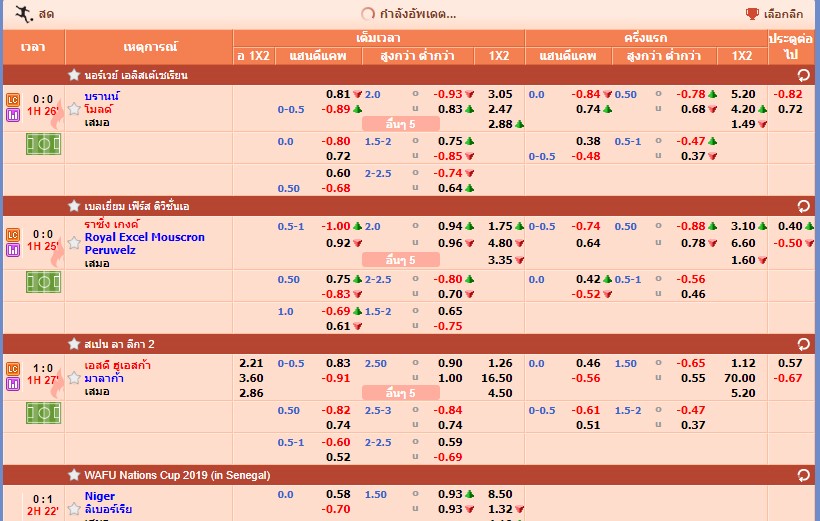Open the มาลาก้า team name
This screenshot has height=521, width=820.
click(x=104, y=378)
